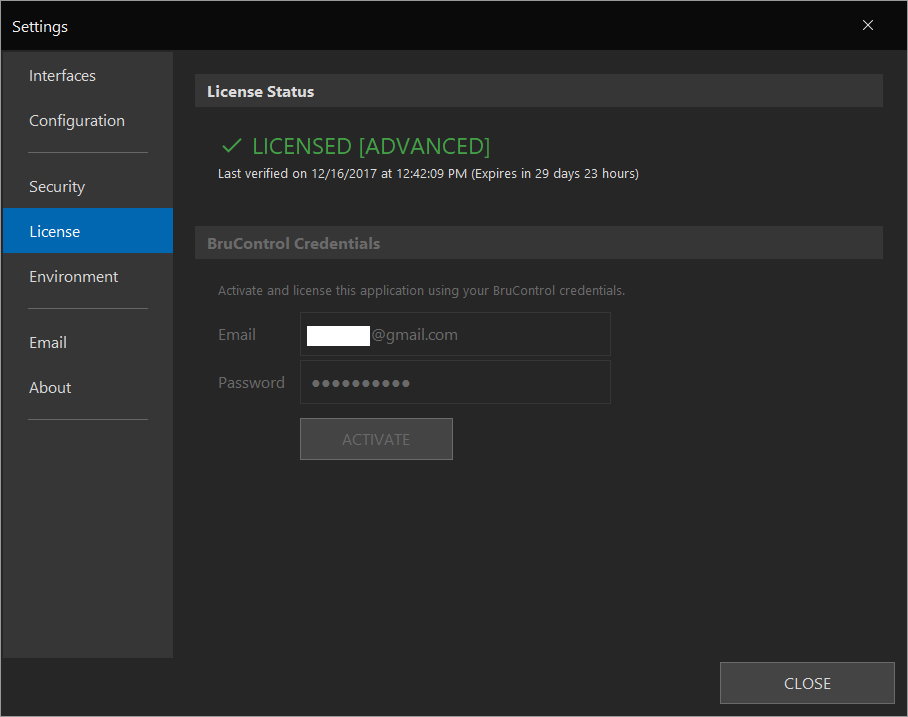The width and height of the screenshot is (908, 717).
Task: Select the License sidebar item
Action: [87, 231]
